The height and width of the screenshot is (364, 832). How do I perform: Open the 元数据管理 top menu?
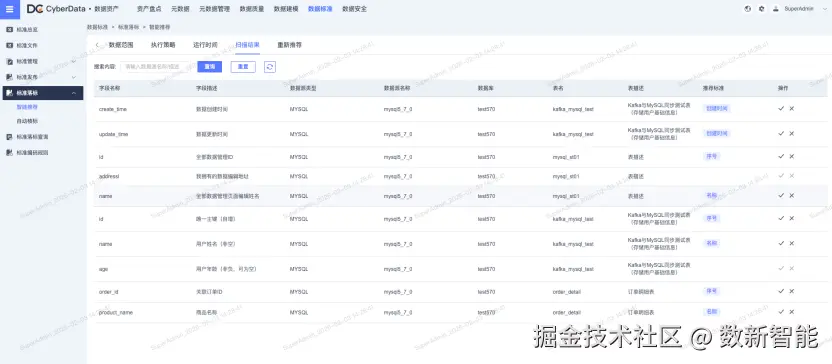point(214,9)
